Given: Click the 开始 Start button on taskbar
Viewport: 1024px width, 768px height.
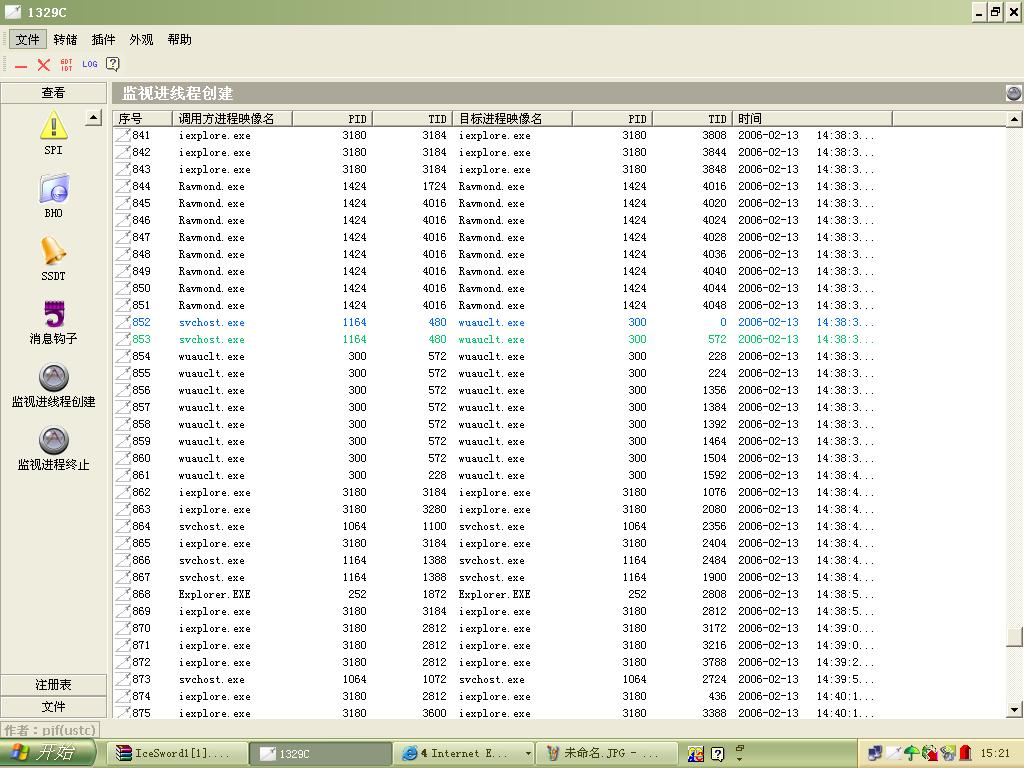Looking at the screenshot, I should [x=47, y=753].
